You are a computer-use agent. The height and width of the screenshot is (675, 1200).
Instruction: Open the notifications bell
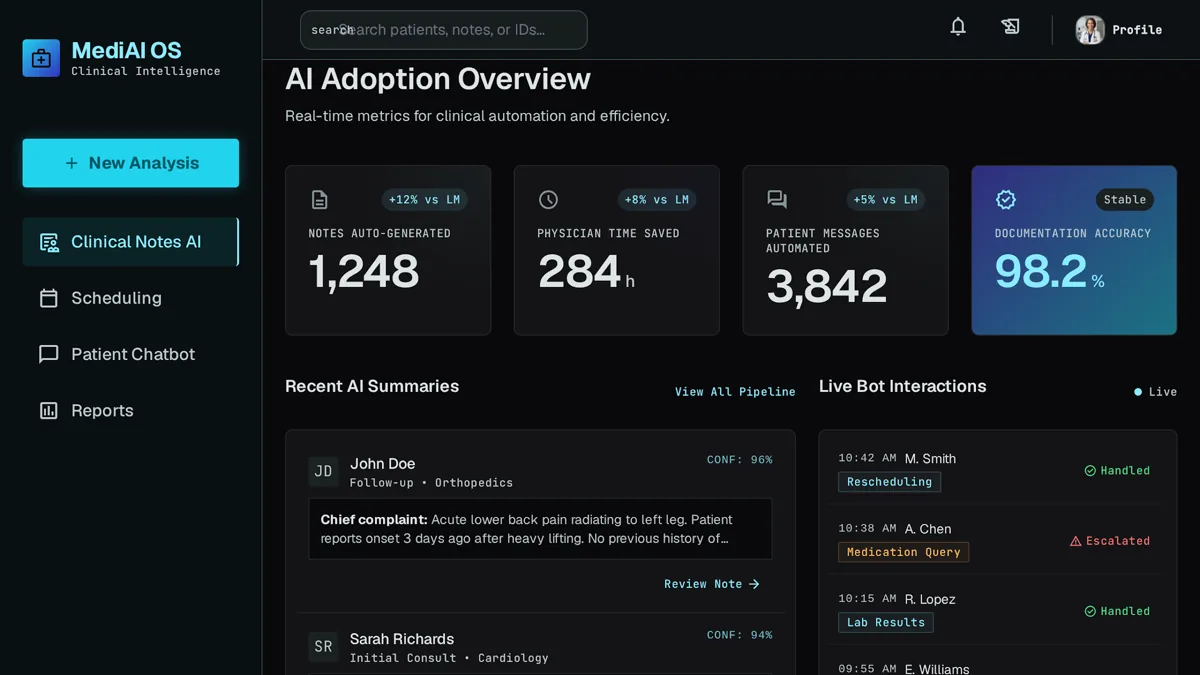[x=958, y=27]
